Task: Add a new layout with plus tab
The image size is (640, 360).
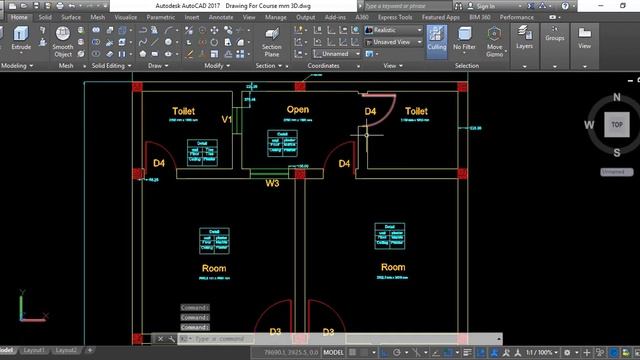Action: (x=89, y=350)
